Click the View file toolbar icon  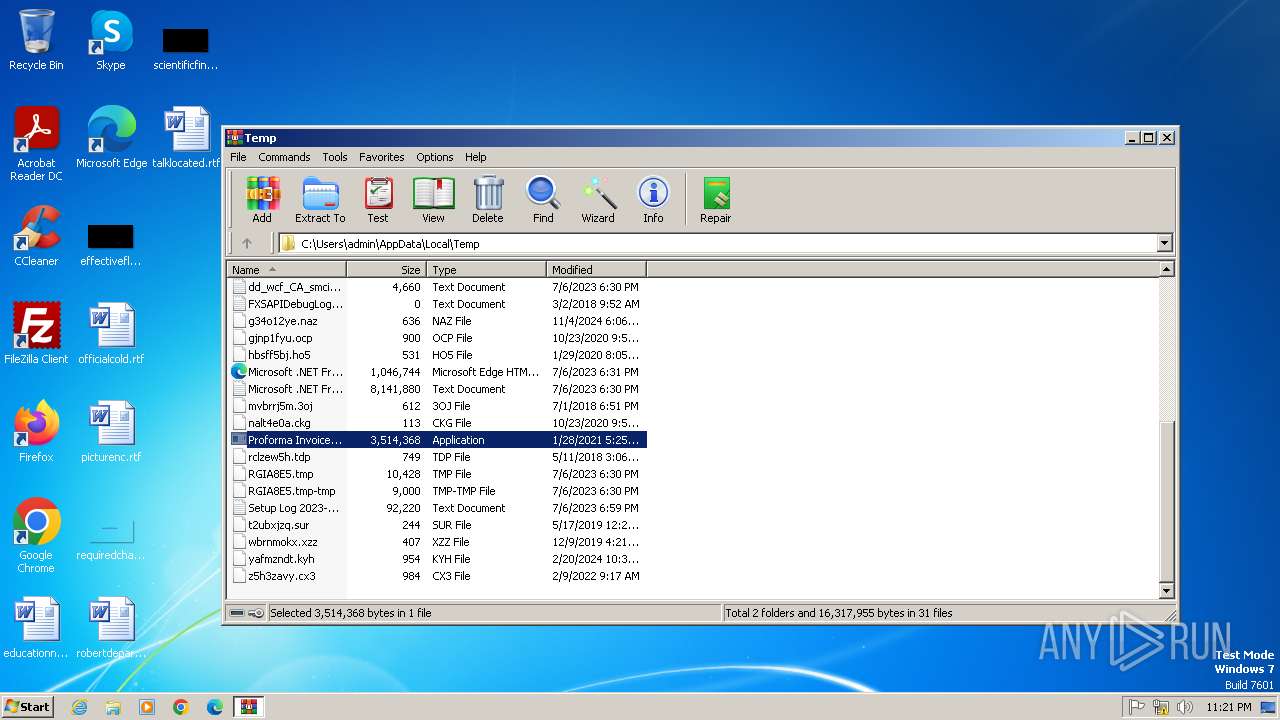(433, 200)
